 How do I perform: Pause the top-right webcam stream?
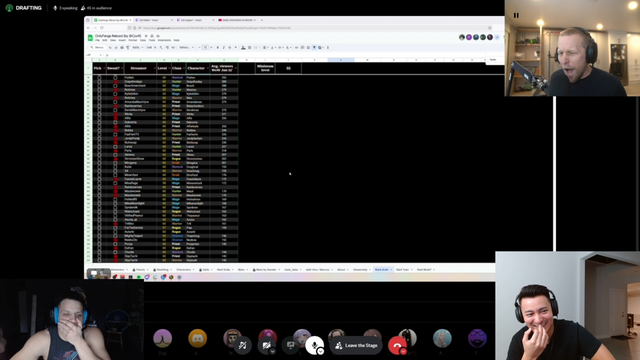516,16
